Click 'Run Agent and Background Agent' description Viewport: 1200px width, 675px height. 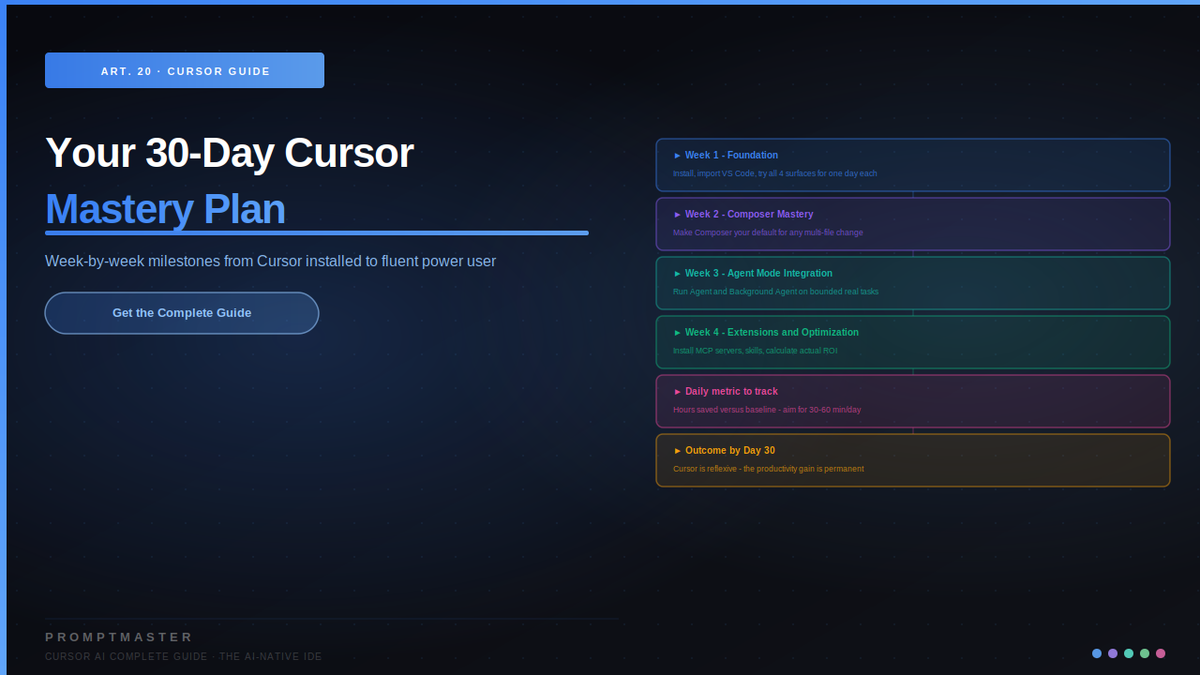coord(776,292)
